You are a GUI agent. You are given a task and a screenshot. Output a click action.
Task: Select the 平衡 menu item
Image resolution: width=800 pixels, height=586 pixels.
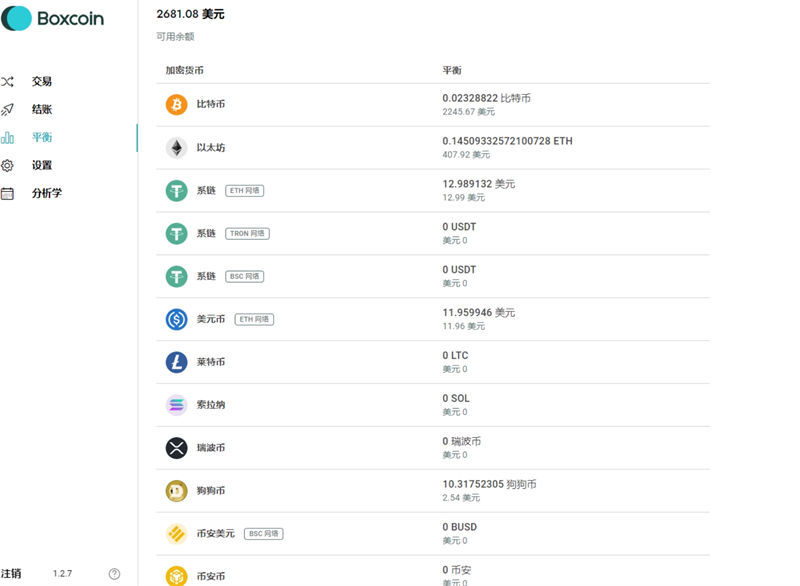(x=42, y=137)
